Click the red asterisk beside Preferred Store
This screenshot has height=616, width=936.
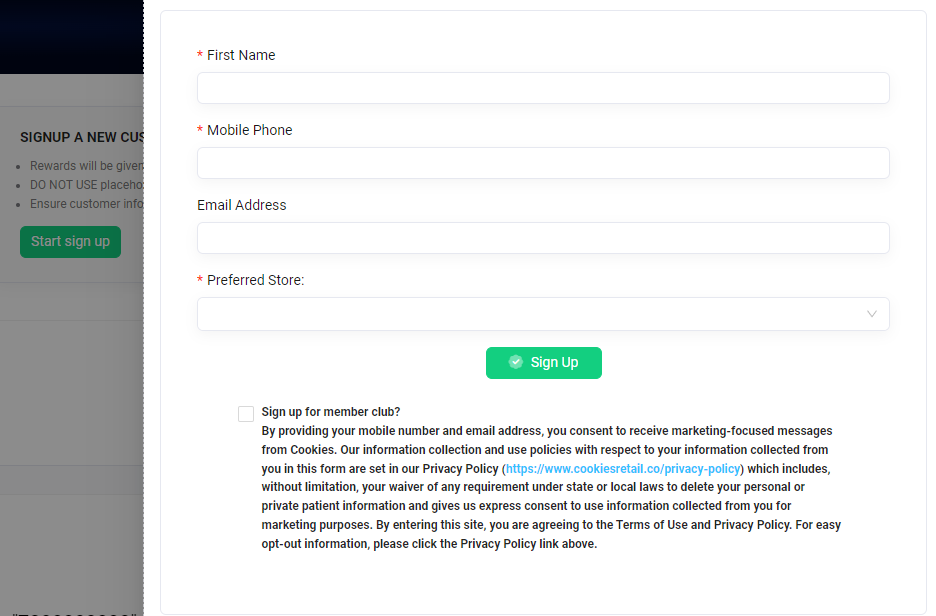(200, 281)
